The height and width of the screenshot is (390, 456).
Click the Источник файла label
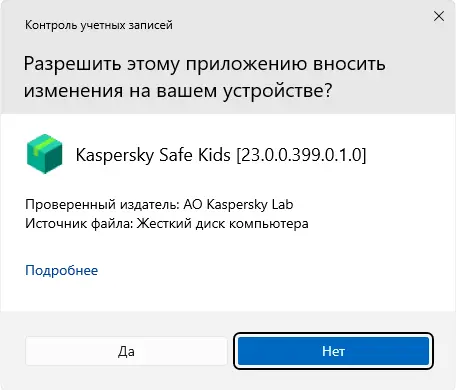point(79,223)
